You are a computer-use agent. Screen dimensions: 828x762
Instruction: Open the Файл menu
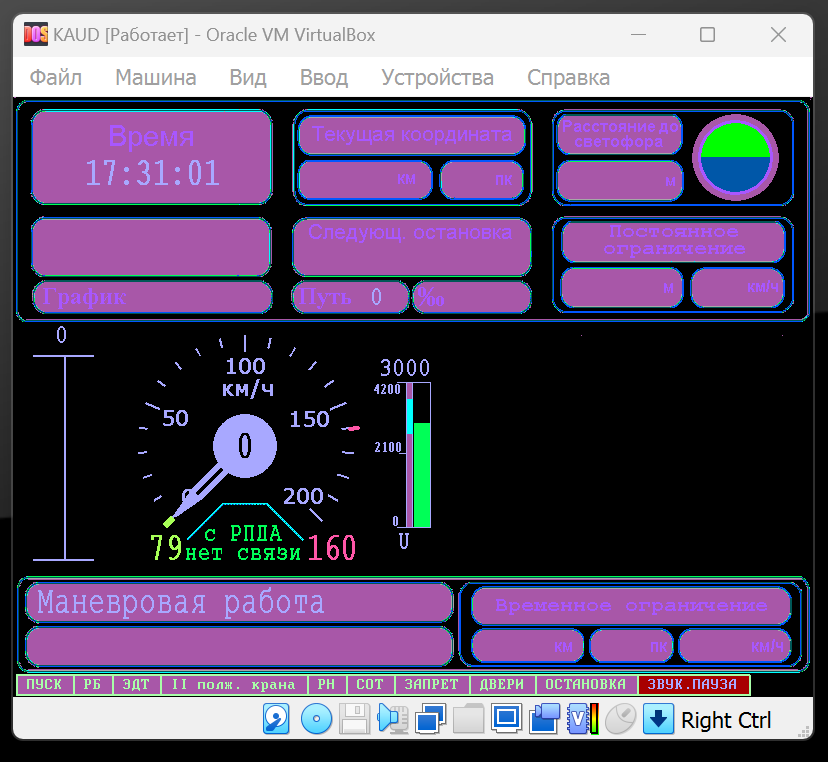click(x=56, y=77)
